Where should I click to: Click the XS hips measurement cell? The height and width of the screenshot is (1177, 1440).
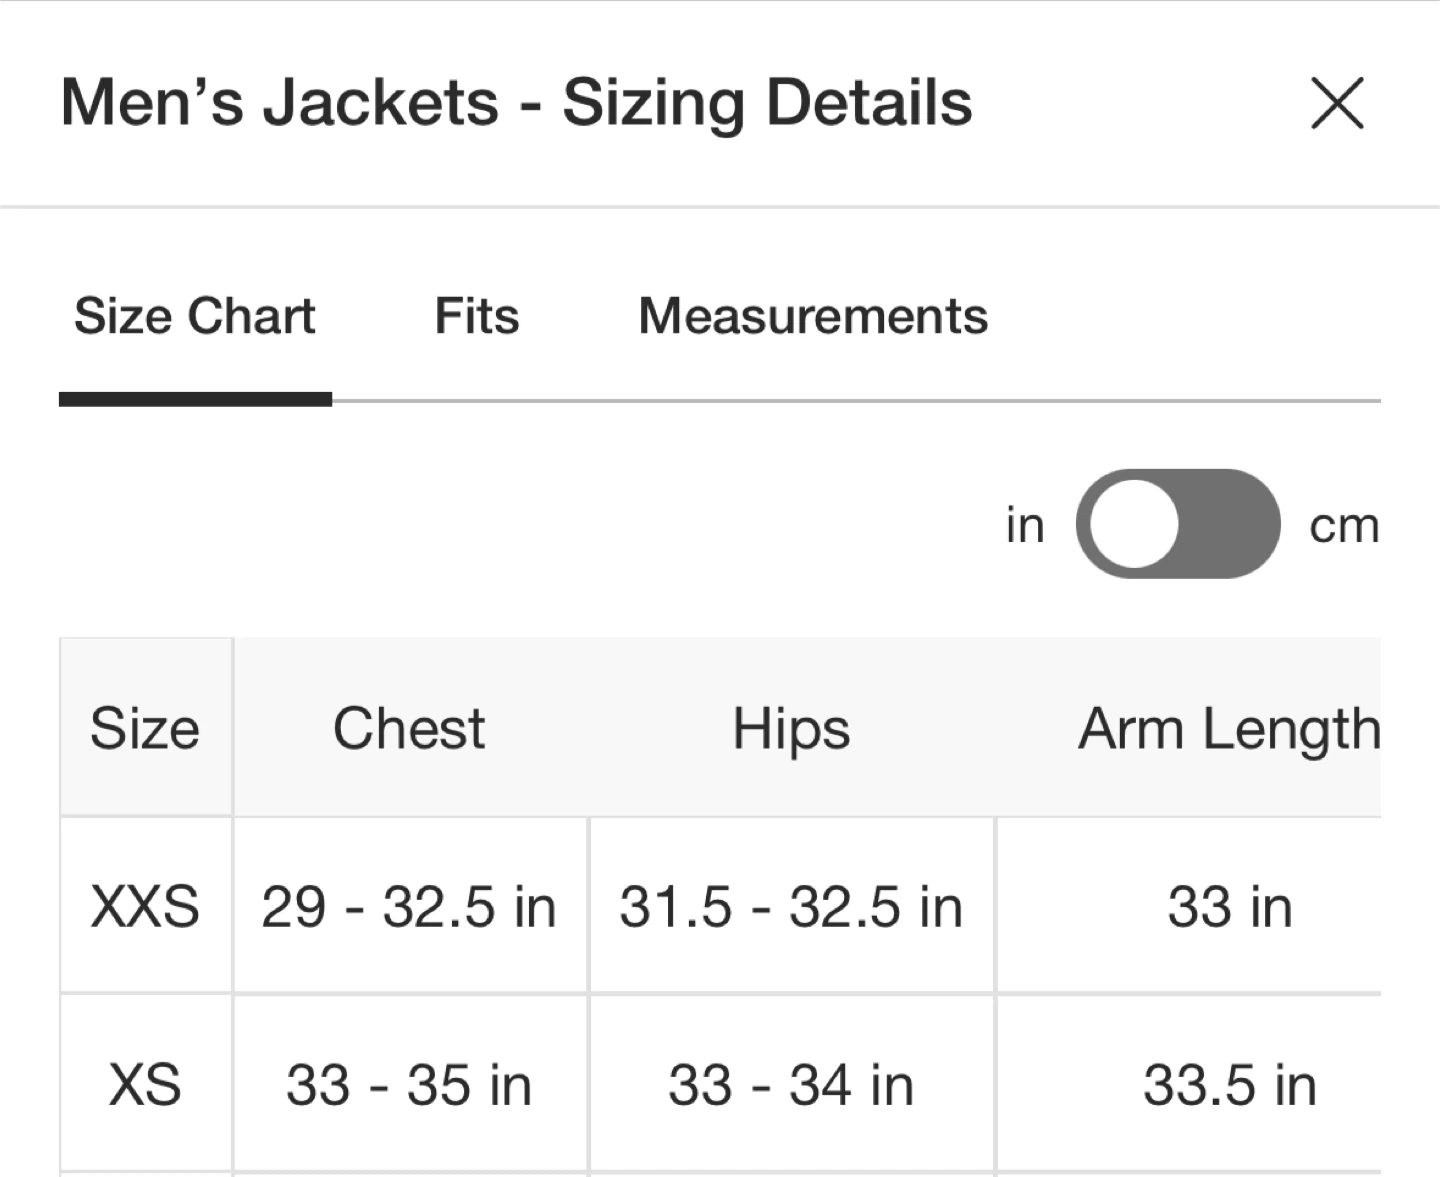pos(791,1085)
